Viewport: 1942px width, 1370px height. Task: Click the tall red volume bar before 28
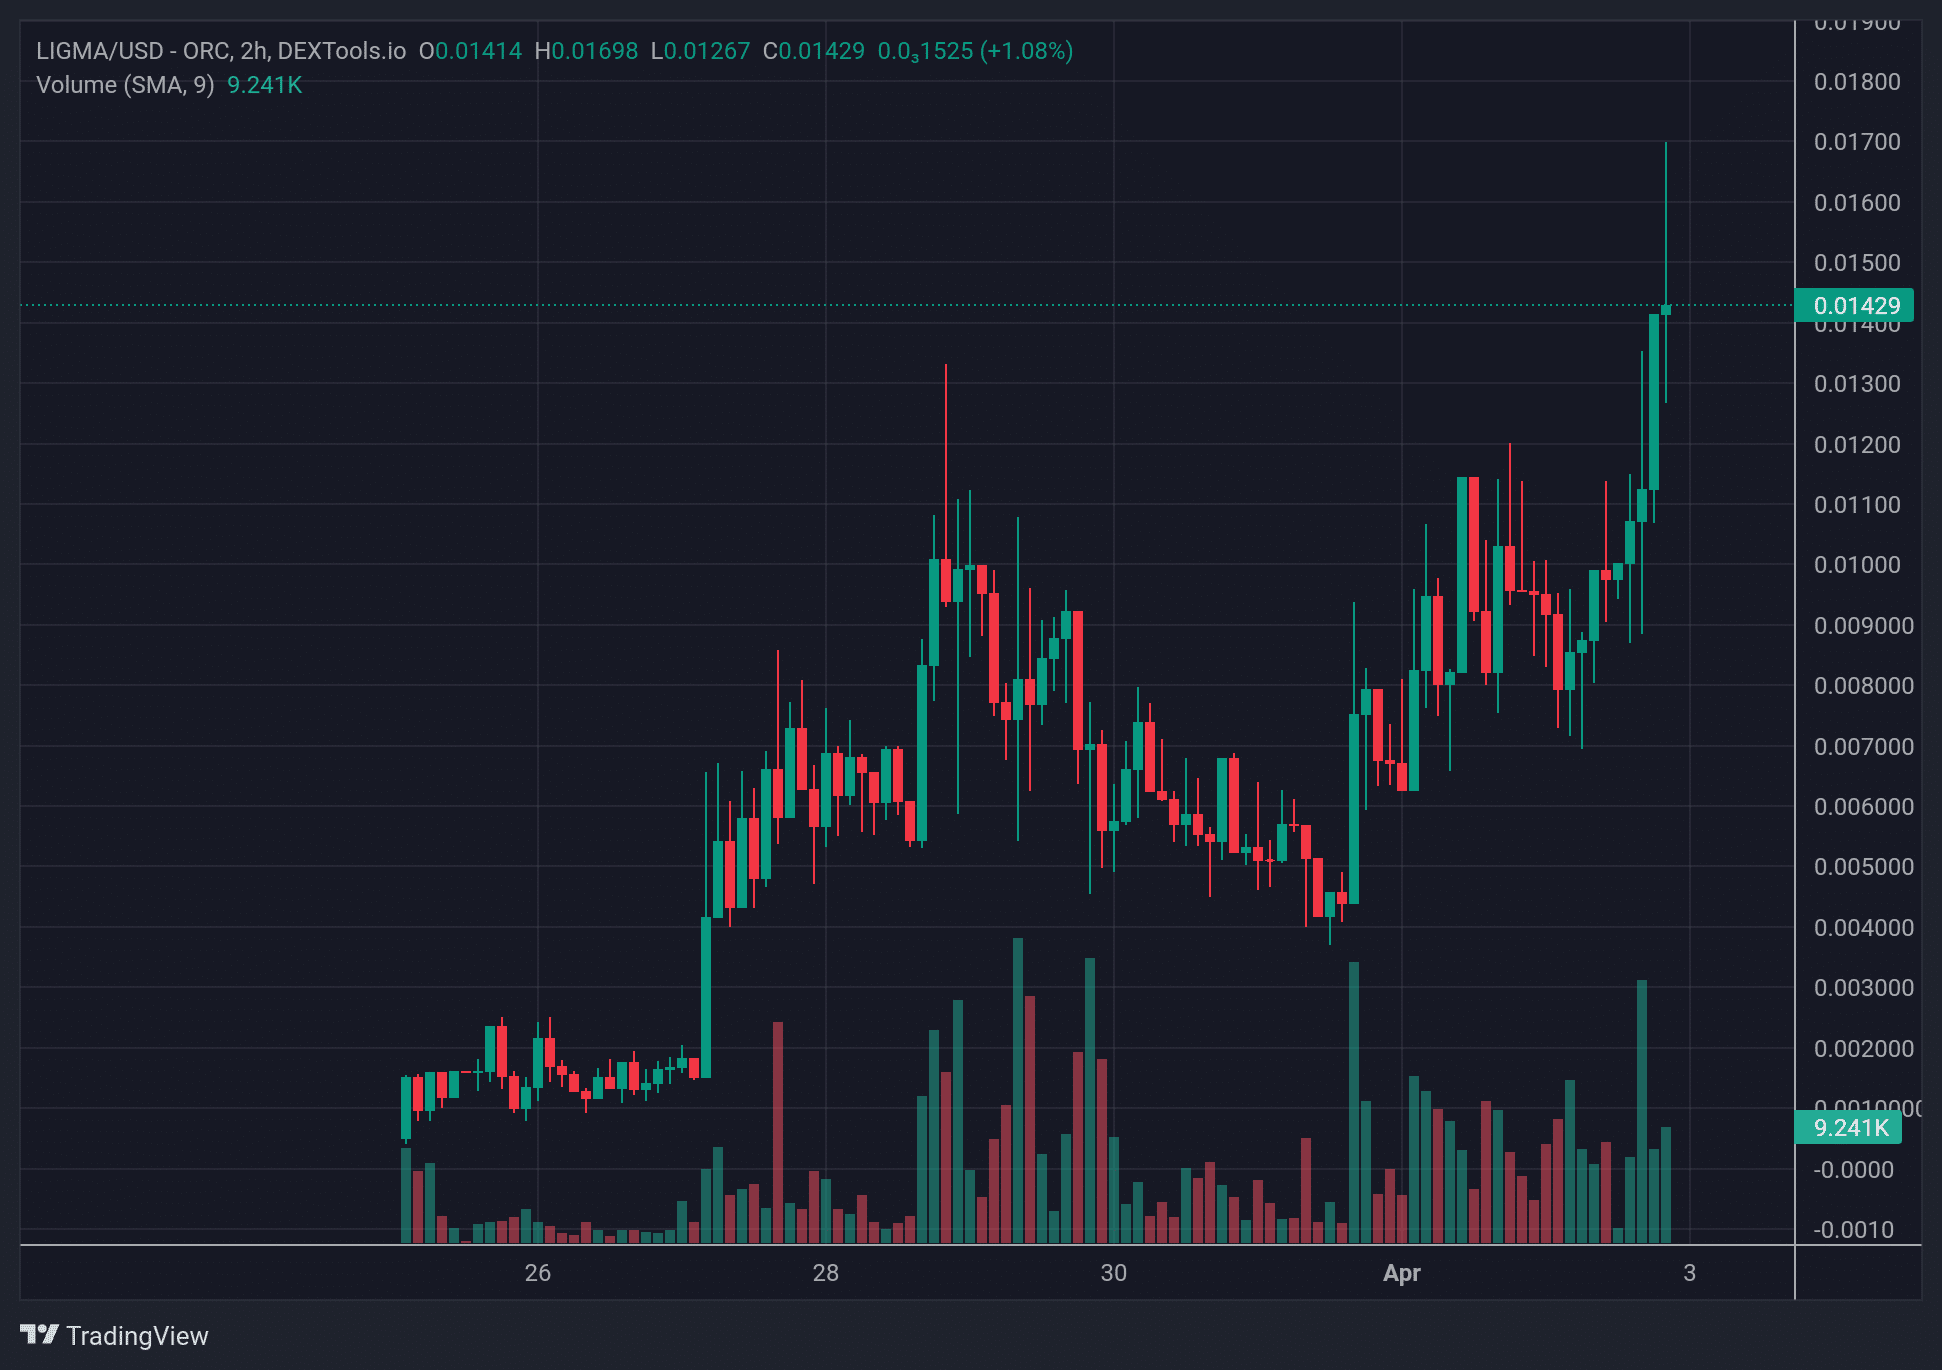(778, 1132)
